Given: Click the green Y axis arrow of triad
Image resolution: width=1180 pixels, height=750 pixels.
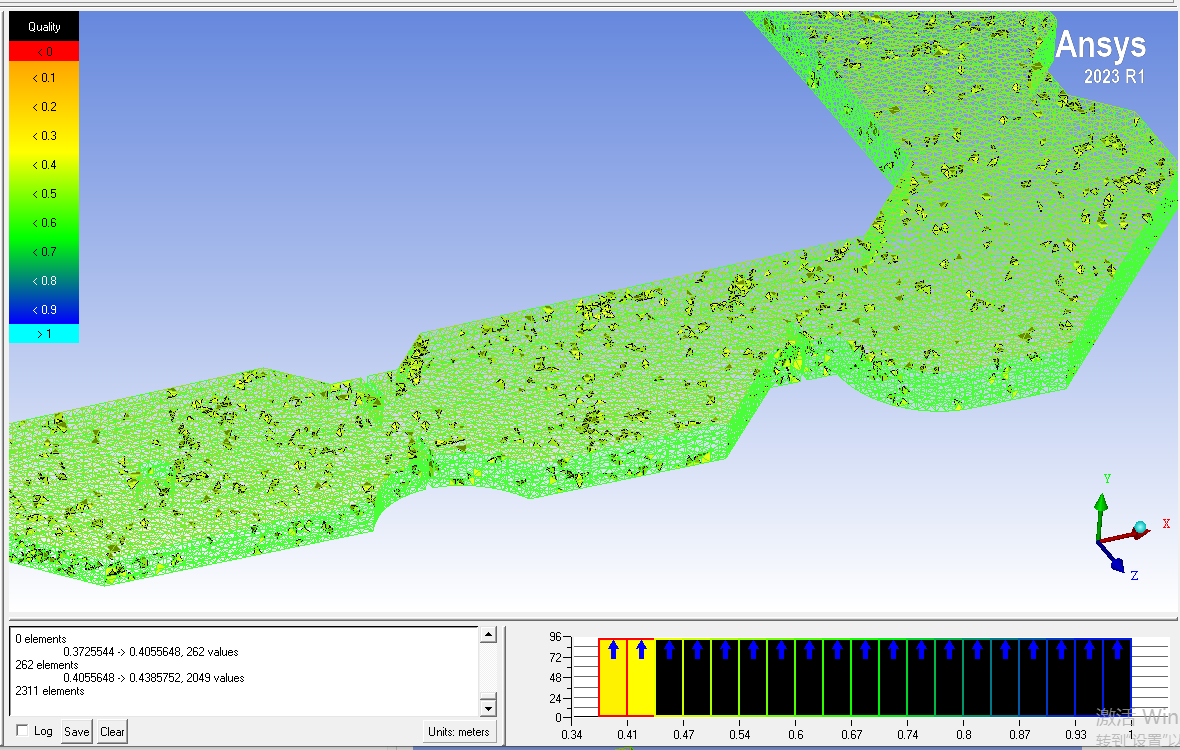Looking at the screenshot, I should pos(1101,504).
